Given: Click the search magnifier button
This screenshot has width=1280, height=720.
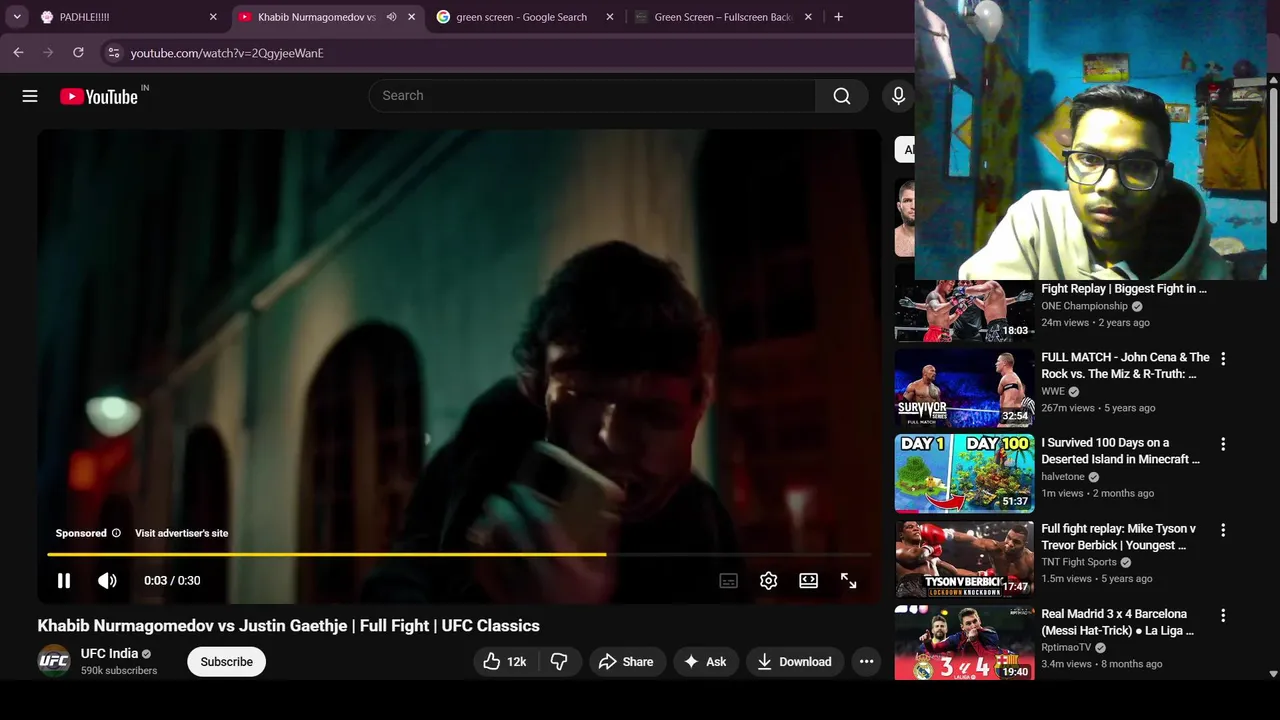Looking at the screenshot, I should [x=842, y=96].
